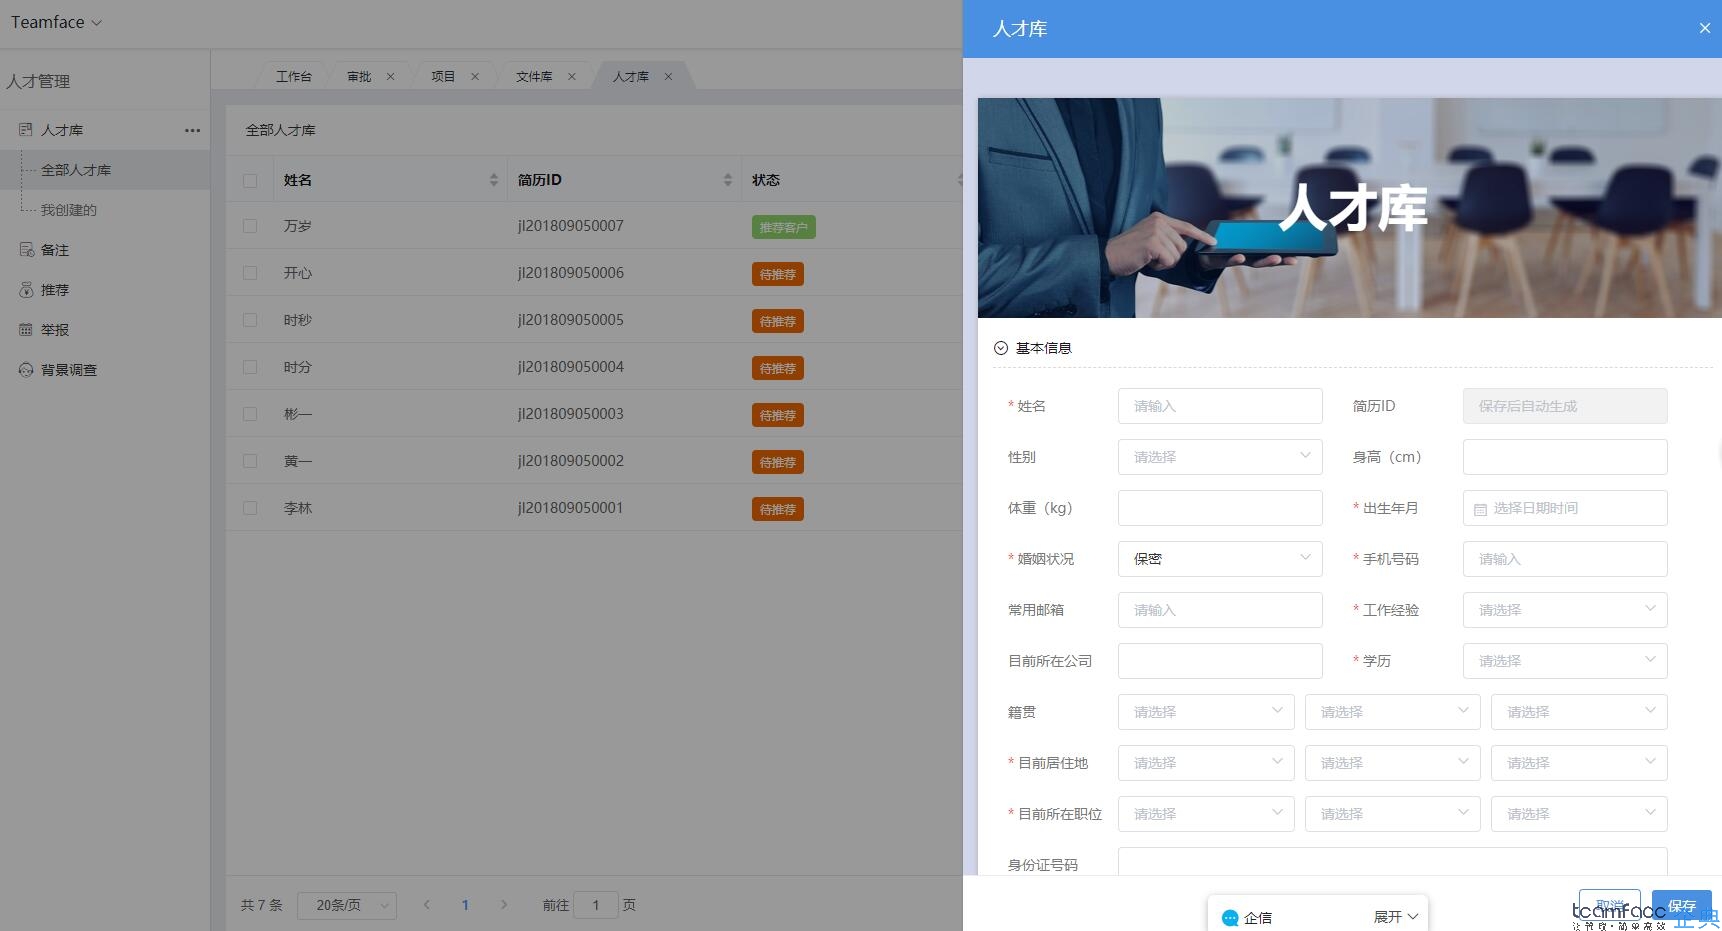The height and width of the screenshot is (931, 1722).
Task: Open the 婚姻状况 dropdown showing 保密
Action: [x=1219, y=559]
